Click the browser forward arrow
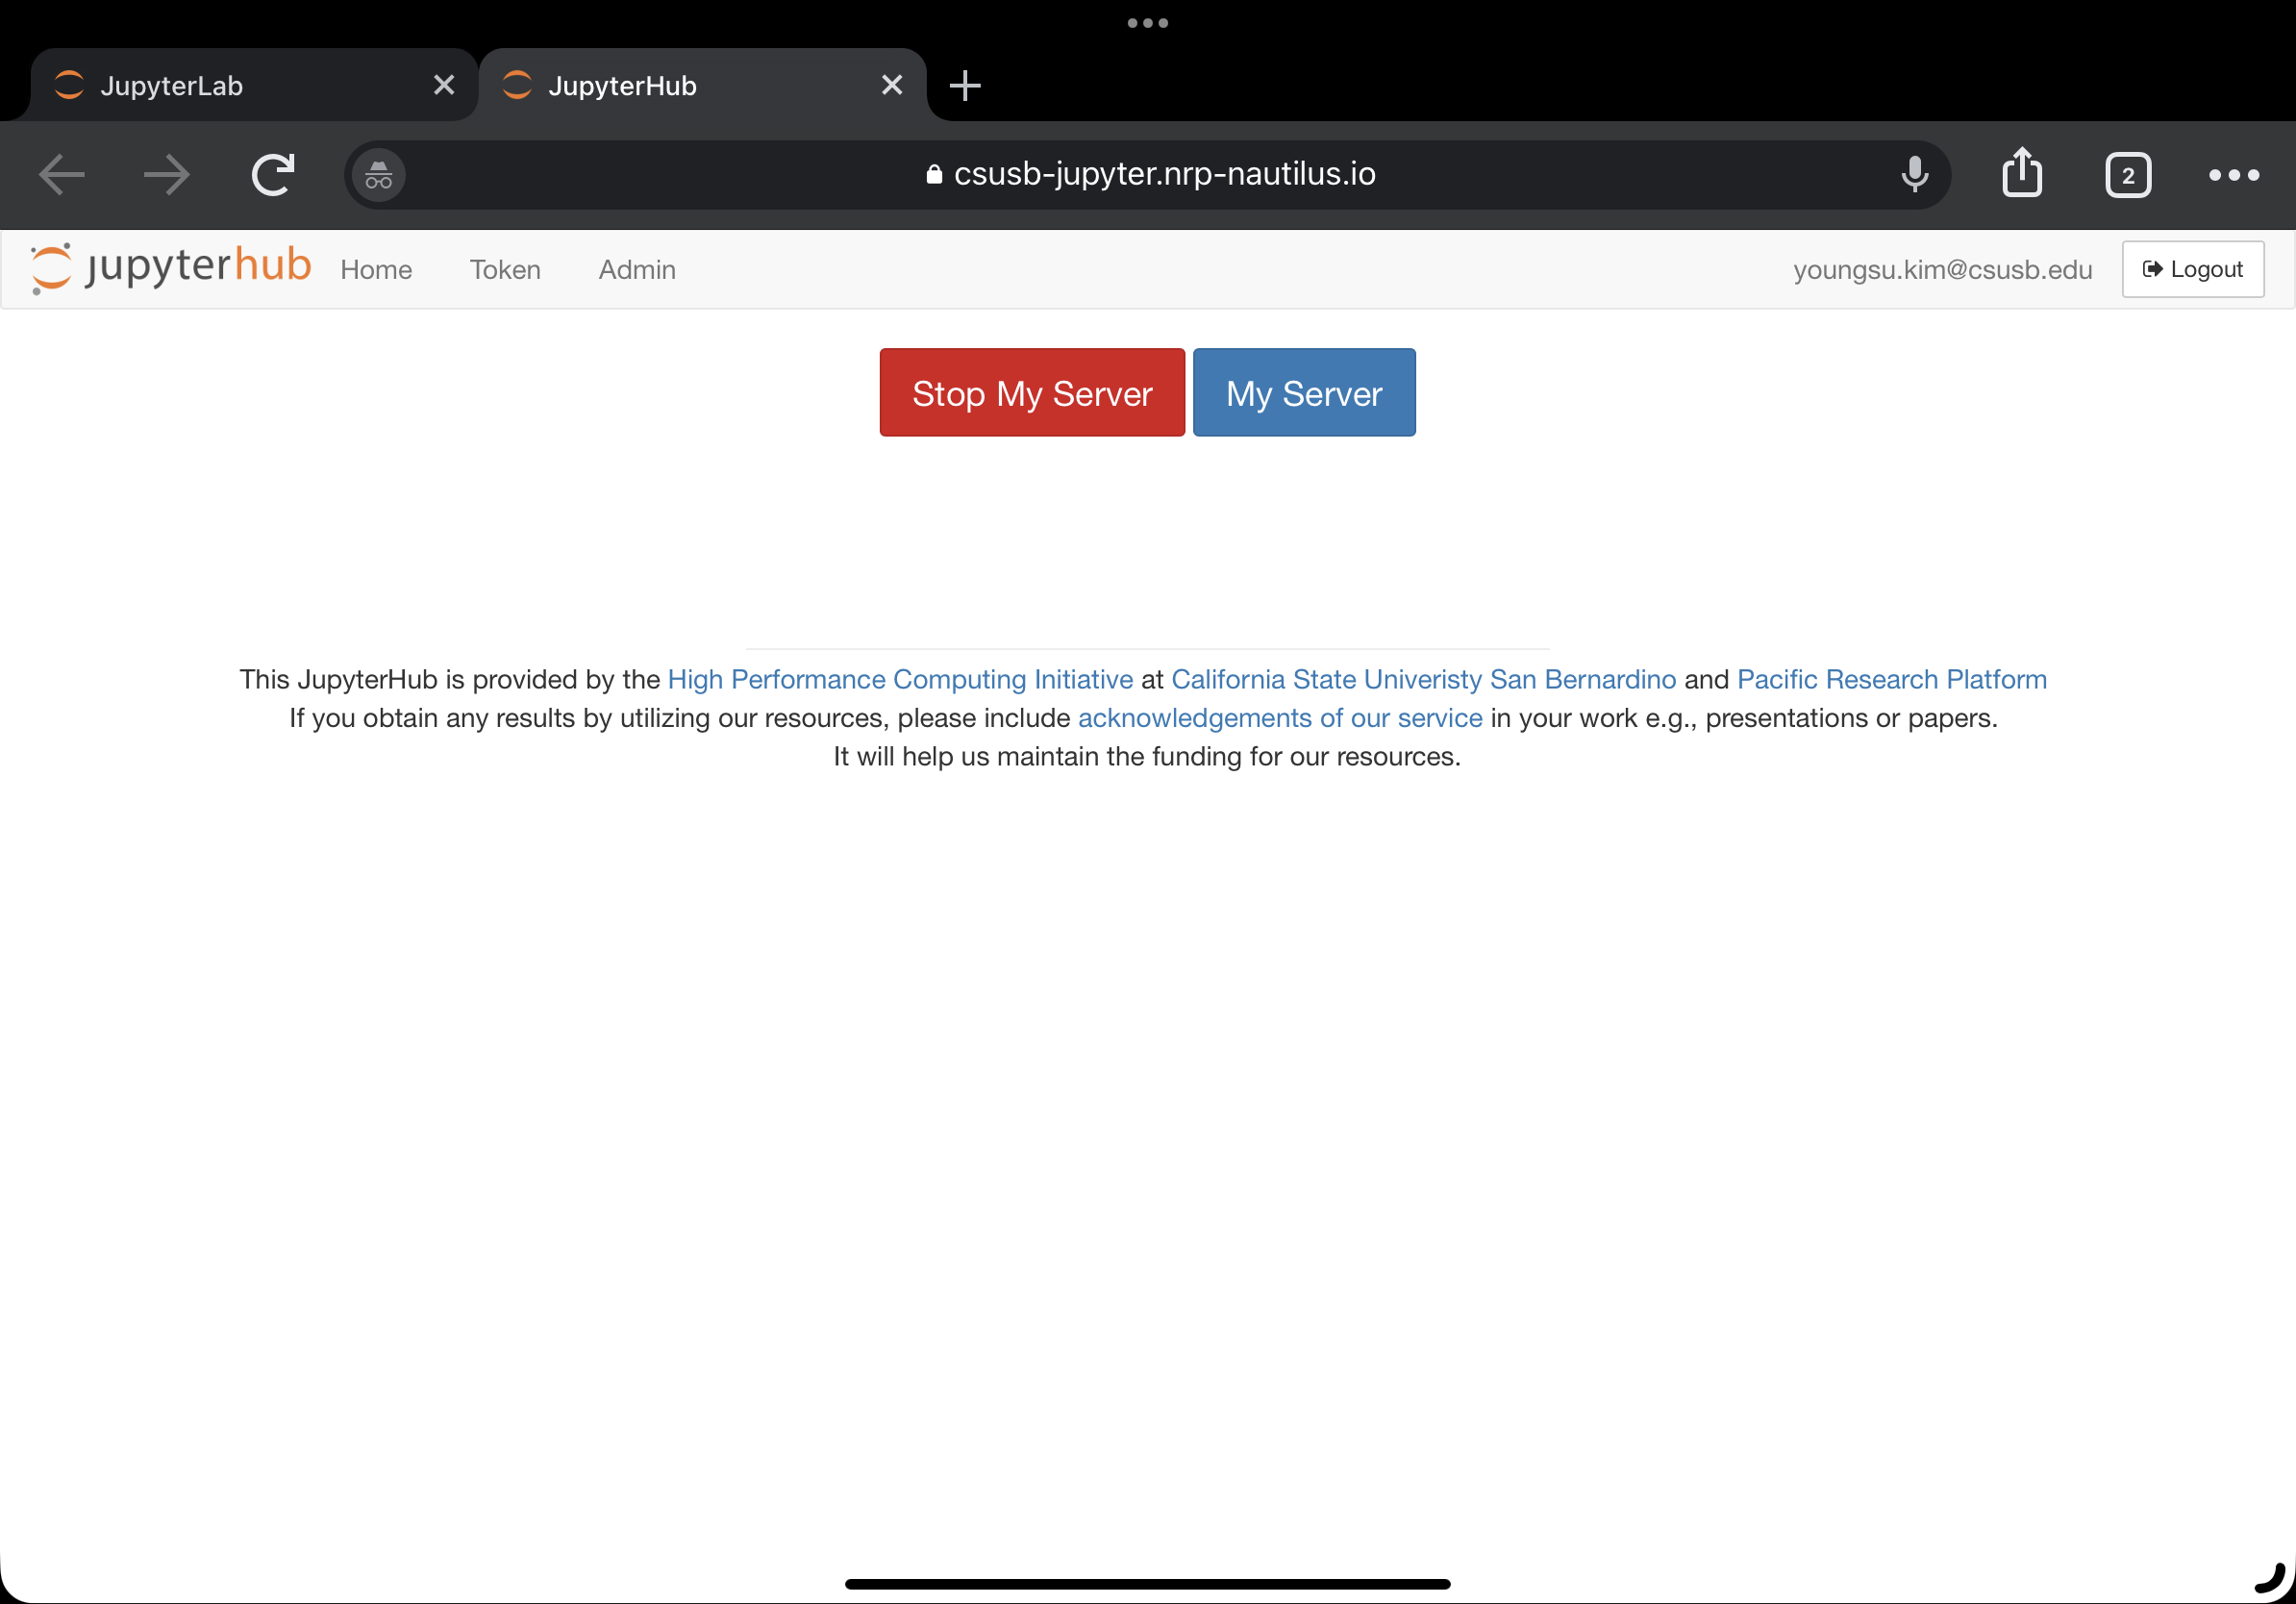The width and height of the screenshot is (2296, 1604). [x=166, y=175]
